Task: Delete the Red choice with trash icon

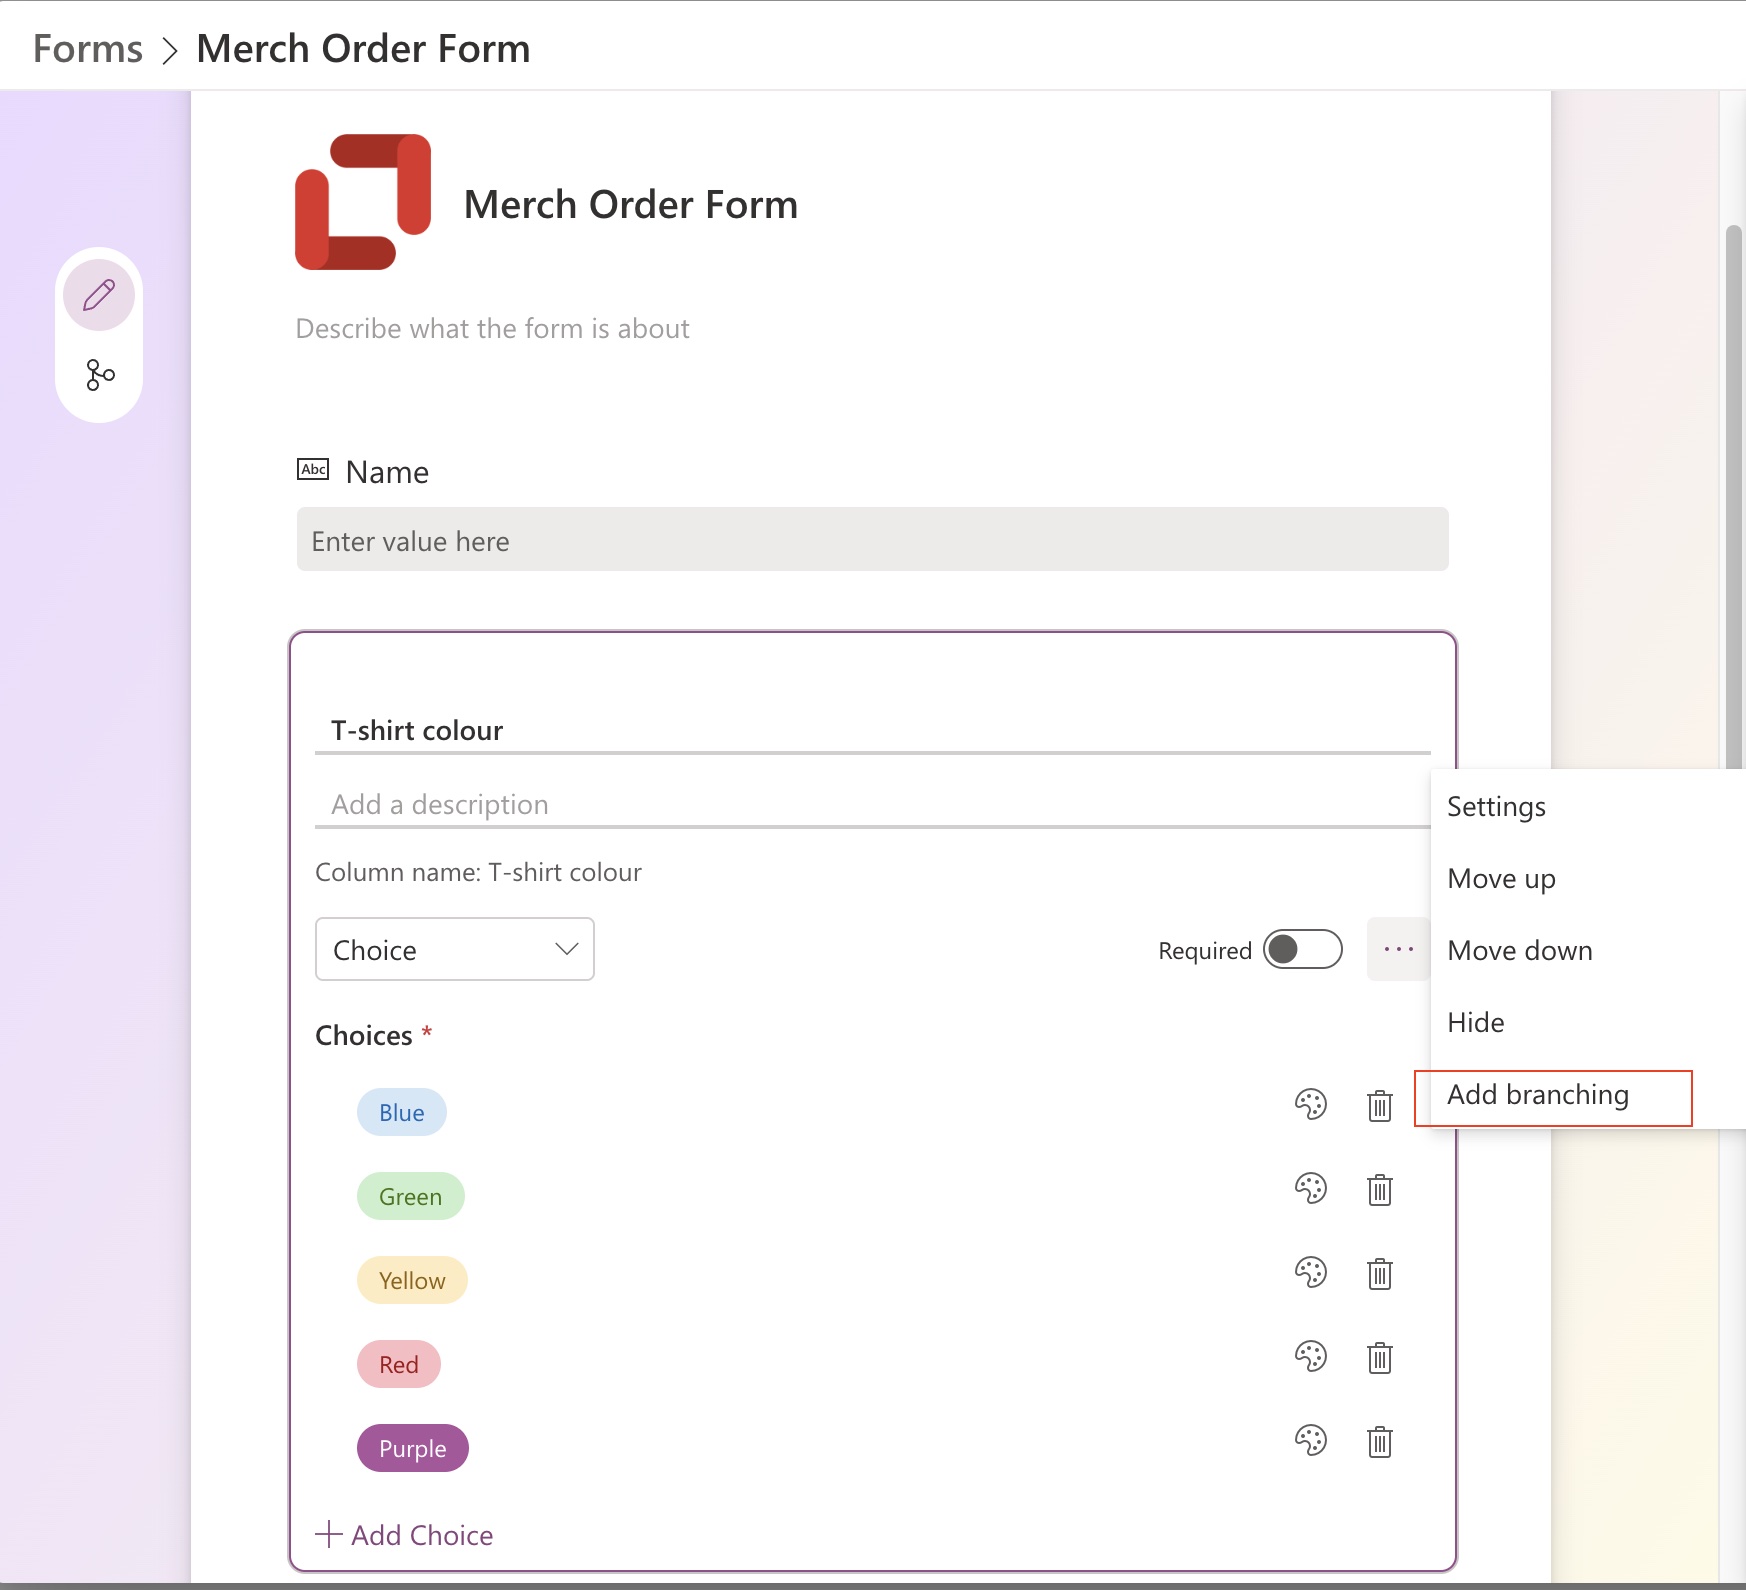Action: (1379, 1358)
